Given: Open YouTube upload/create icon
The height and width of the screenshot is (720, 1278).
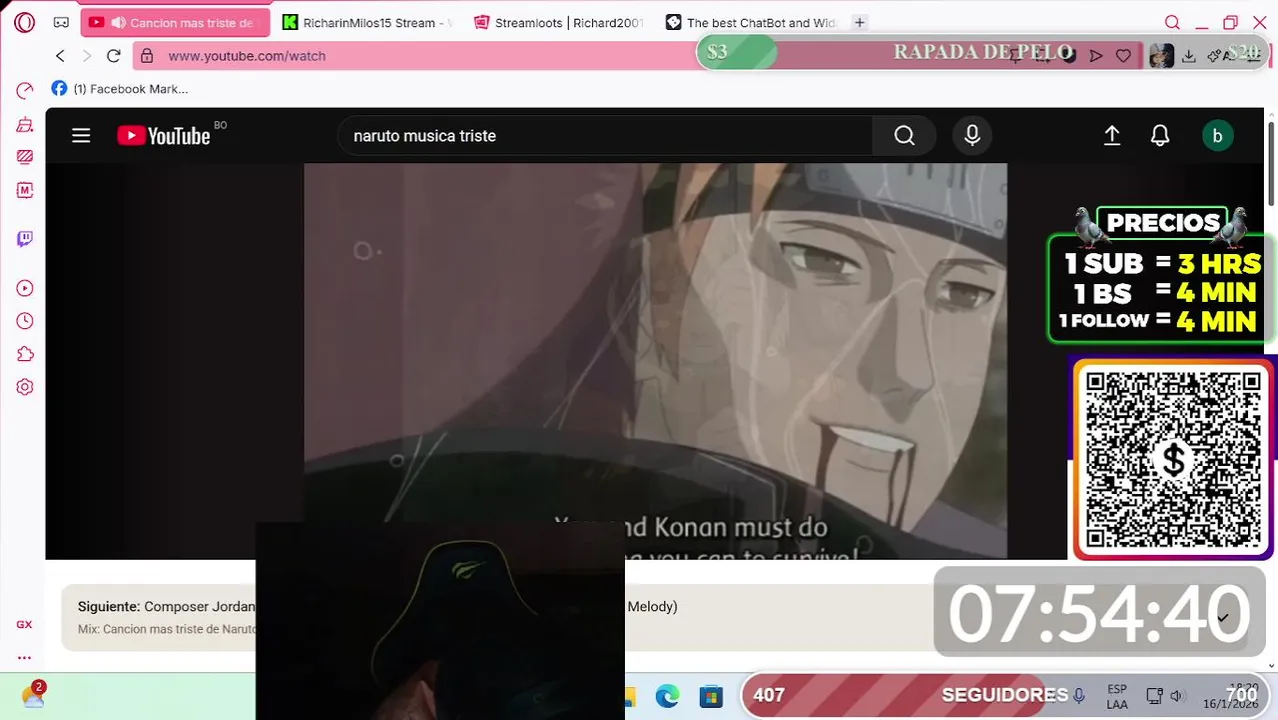Looking at the screenshot, I should 1112,136.
